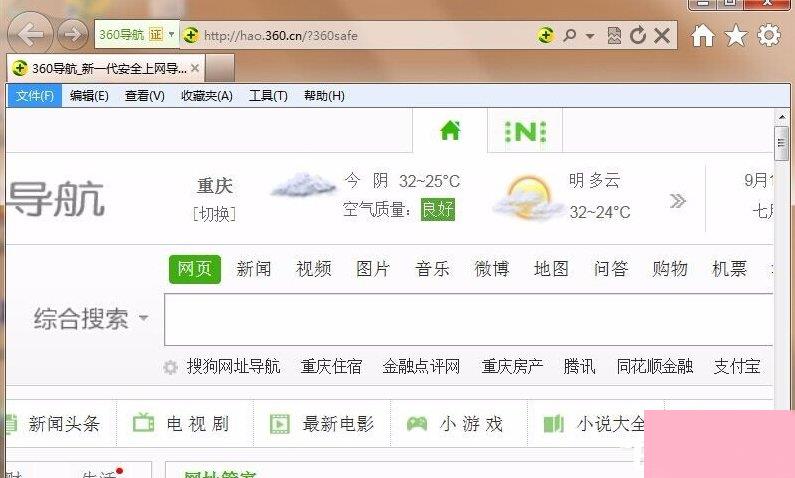Select the 机票 search category
Image resolution: width=795 pixels, height=478 pixels.
(729, 269)
